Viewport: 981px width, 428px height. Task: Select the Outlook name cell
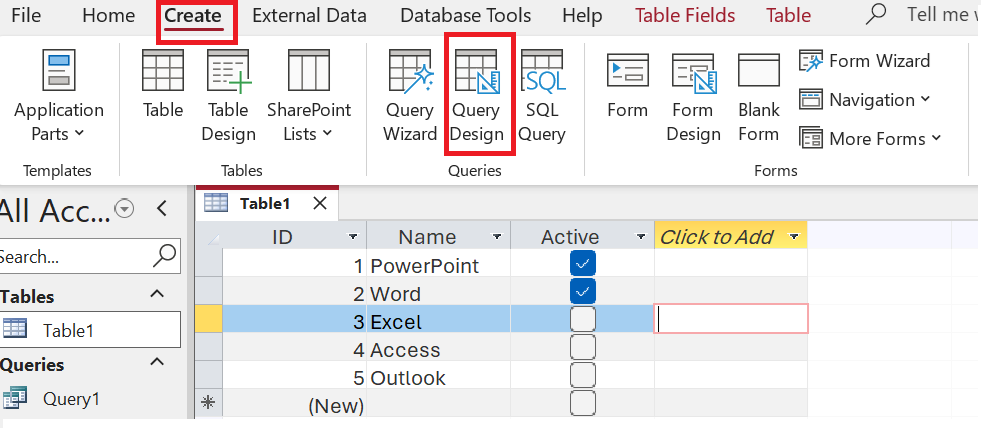point(439,375)
